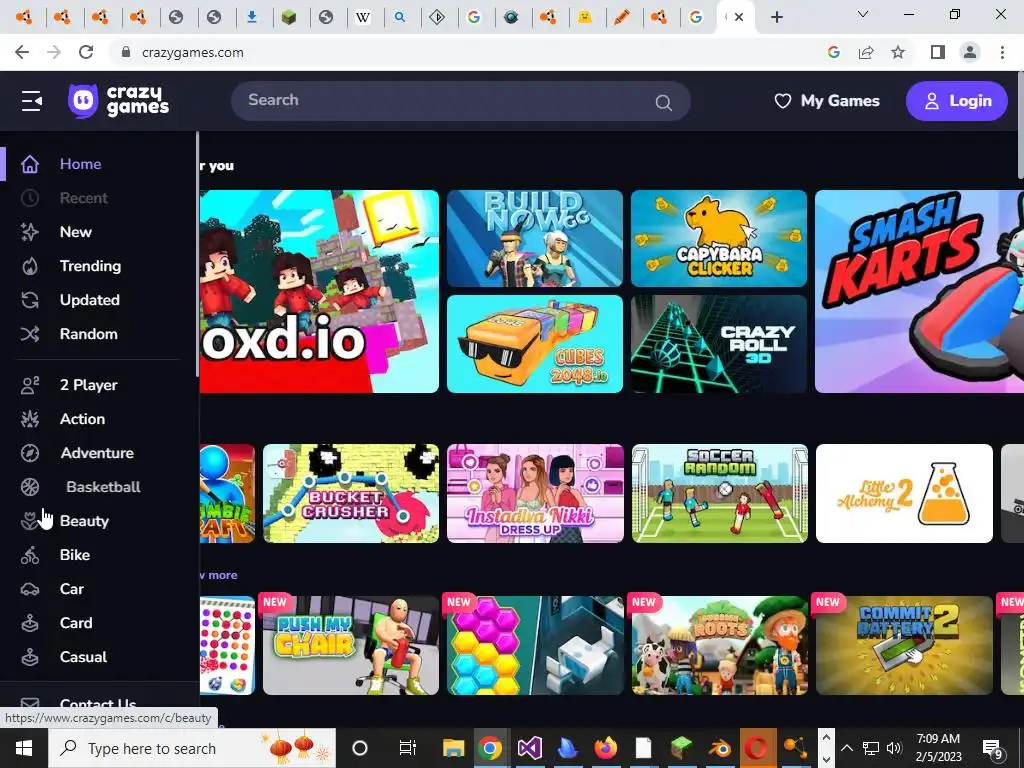Open Instadiva Nikki Dress Up thumbnail

pyautogui.click(x=536, y=494)
